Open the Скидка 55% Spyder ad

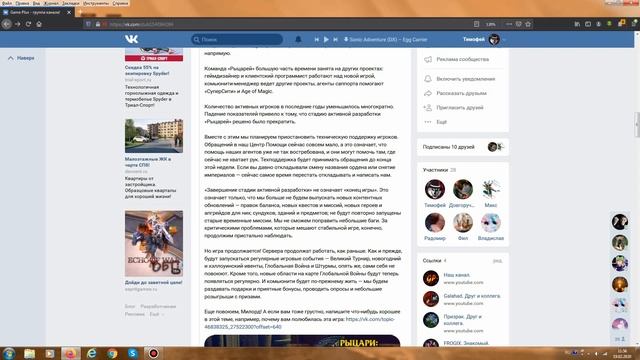pos(147,70)
